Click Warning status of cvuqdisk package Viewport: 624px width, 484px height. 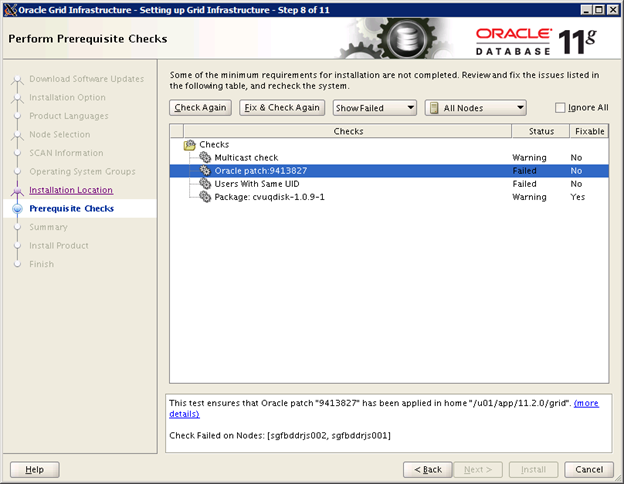click(529, 197)
